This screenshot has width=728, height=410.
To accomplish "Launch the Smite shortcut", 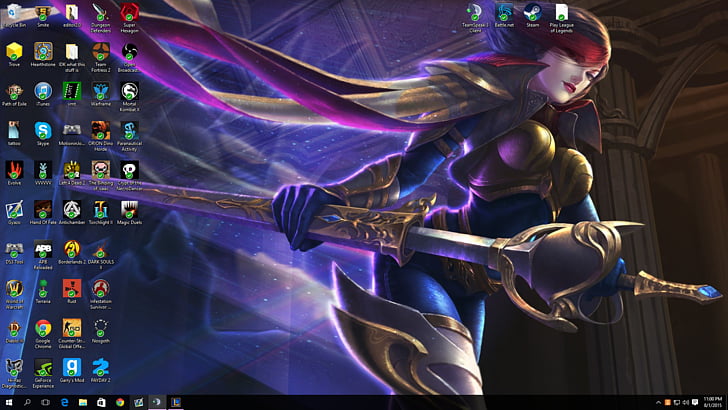I will 43,15.
